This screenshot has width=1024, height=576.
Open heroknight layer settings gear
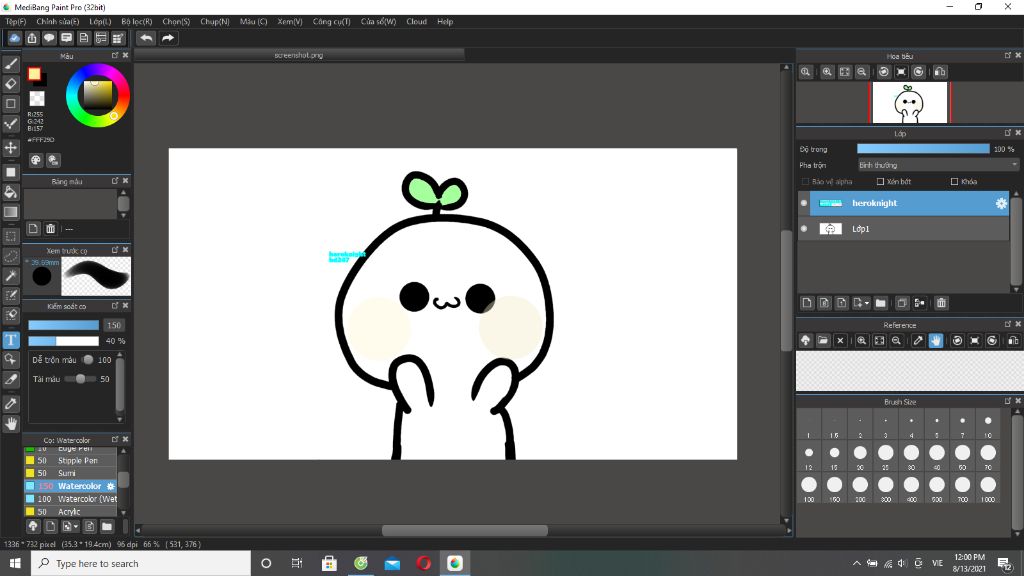click(x=1001, y=203)
